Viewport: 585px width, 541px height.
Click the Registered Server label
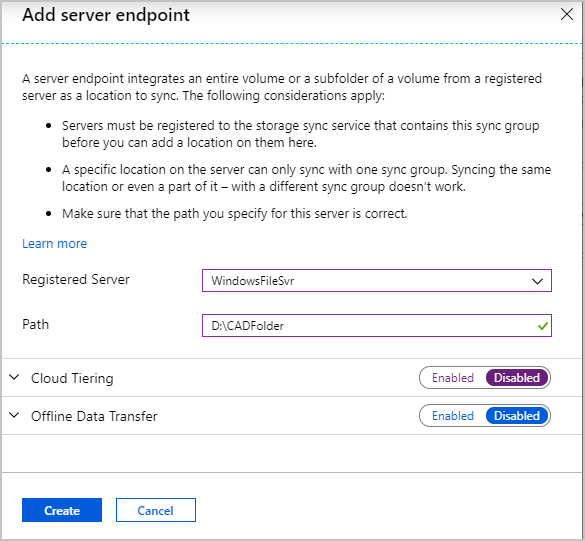(x=76, y=279)
